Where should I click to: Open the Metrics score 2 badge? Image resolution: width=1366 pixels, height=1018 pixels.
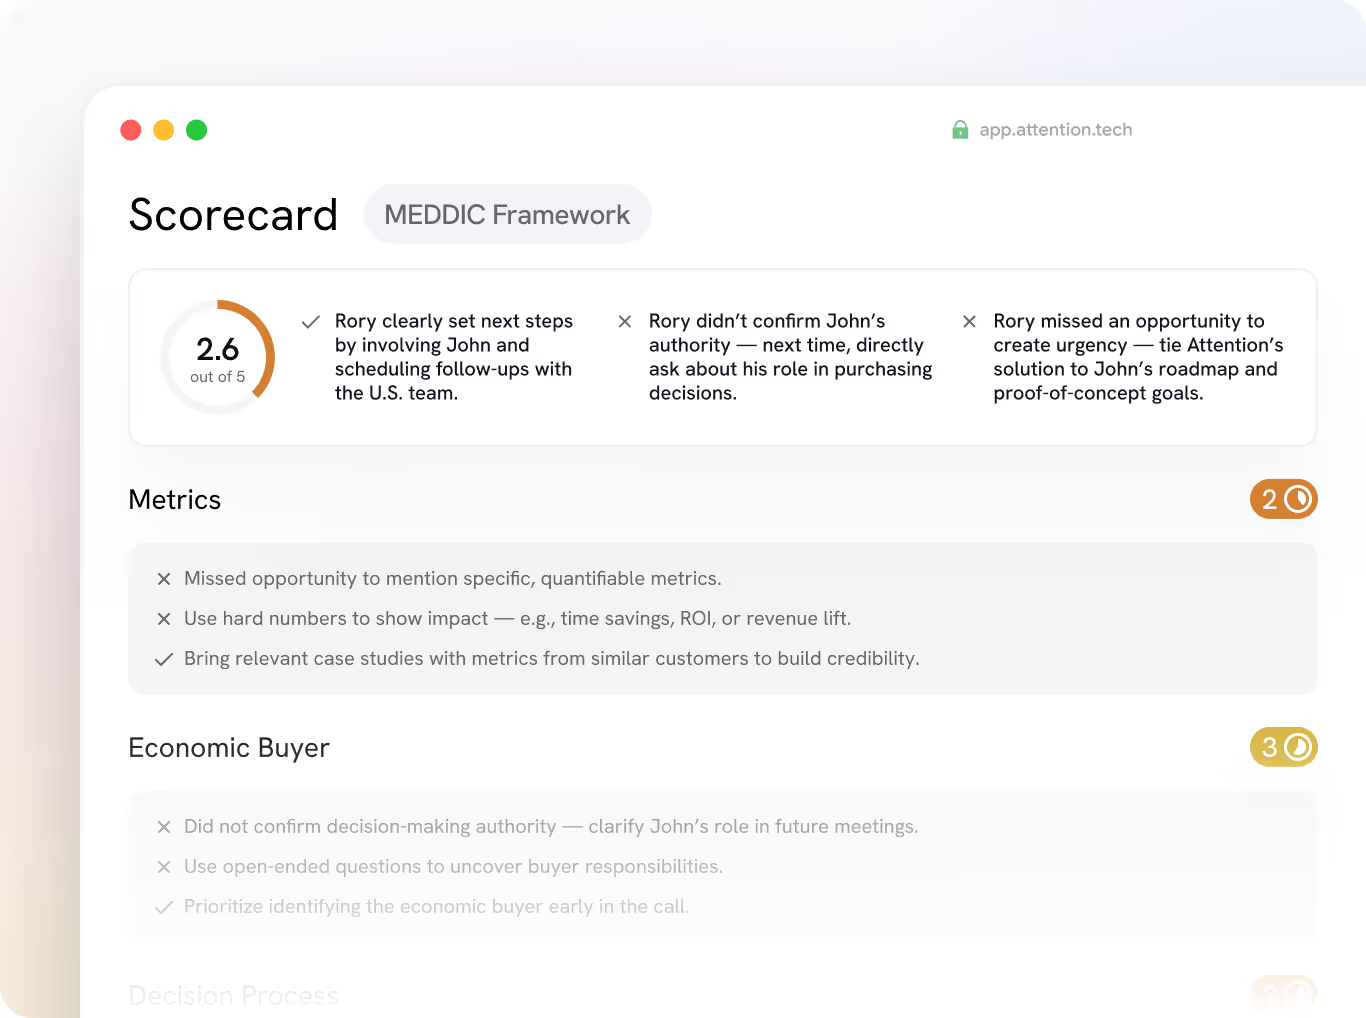pos(1283,499)
